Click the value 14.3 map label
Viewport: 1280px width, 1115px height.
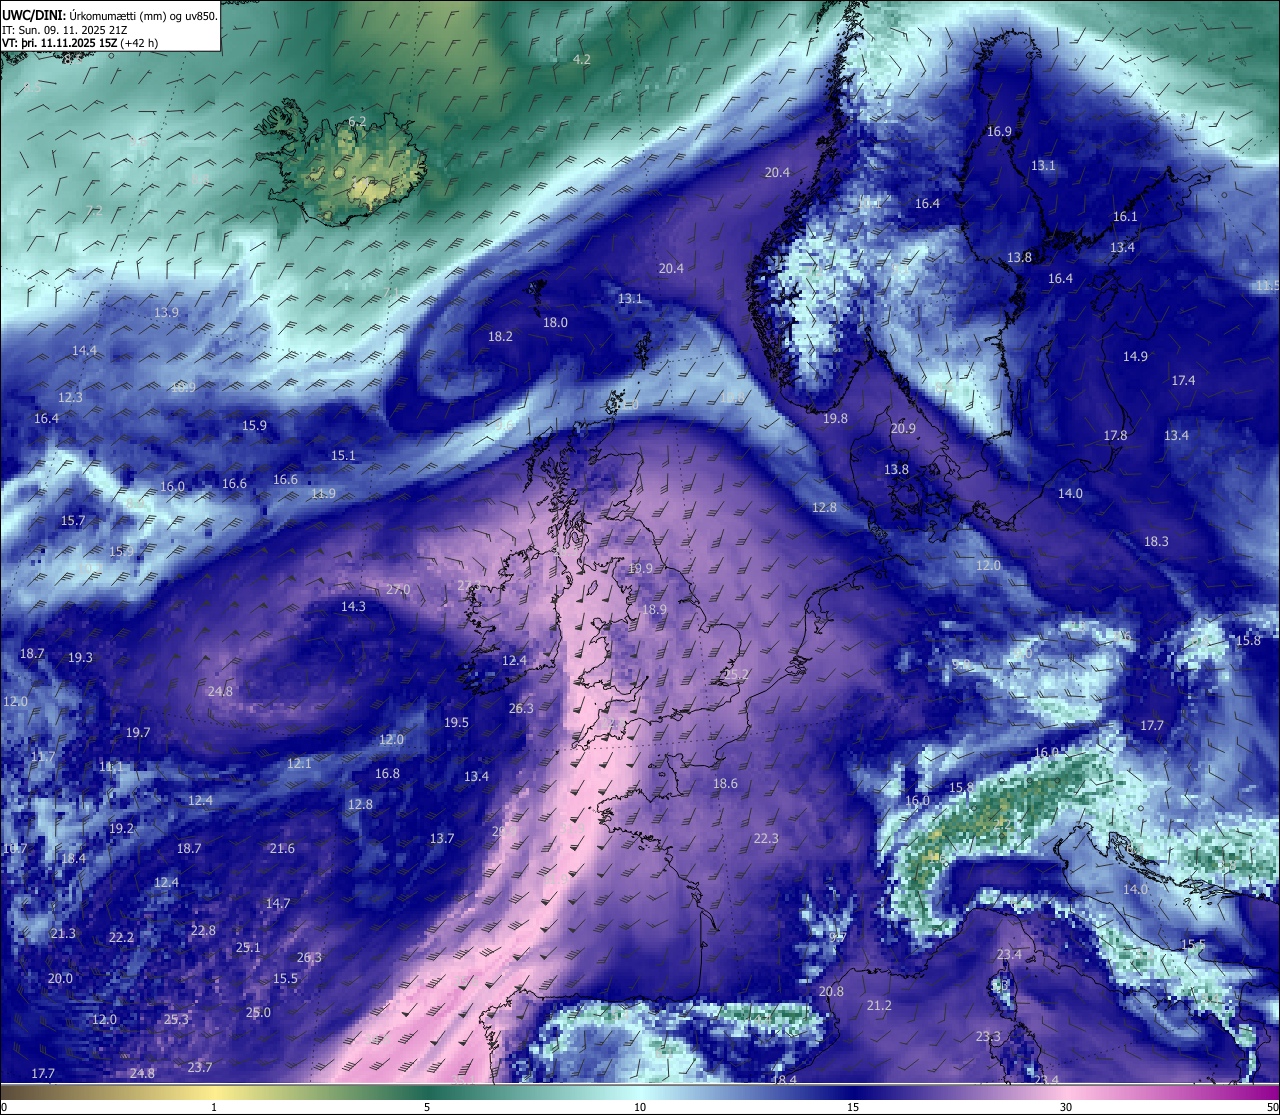353,606
